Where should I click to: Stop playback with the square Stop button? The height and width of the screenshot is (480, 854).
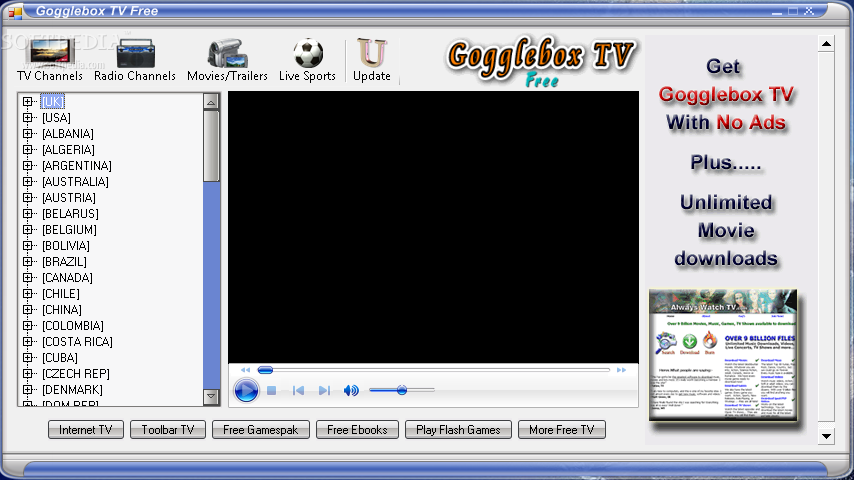[x=272, y=390]
